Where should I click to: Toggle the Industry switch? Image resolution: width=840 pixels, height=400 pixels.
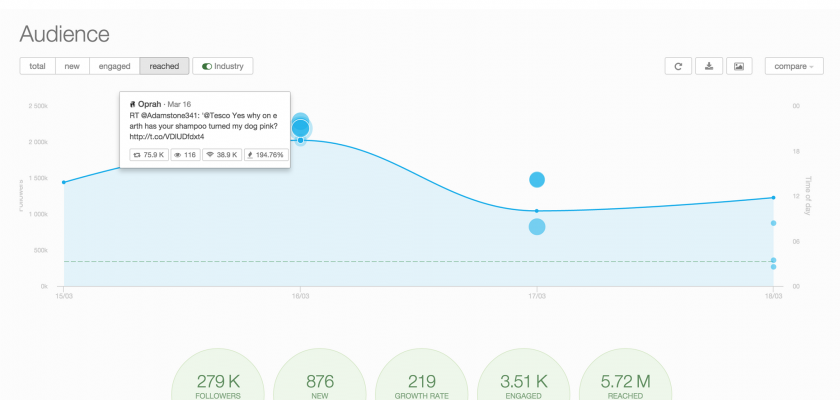point(223,66)
